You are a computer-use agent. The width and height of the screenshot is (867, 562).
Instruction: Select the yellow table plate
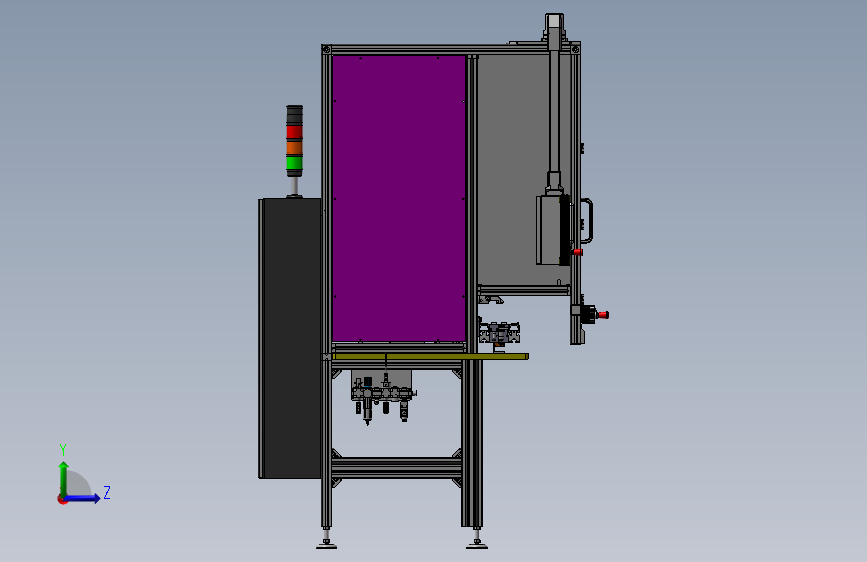coord(430,357)
